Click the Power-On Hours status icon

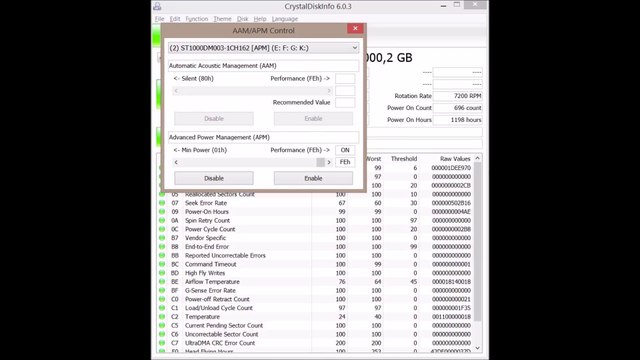pyautogui.click(x=162, y=211)
